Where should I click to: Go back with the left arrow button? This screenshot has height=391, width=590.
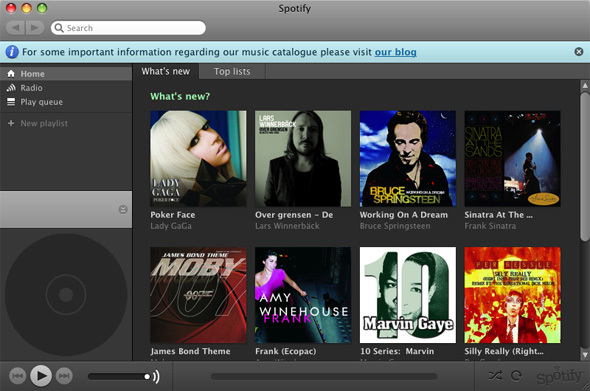click(x=15, y=28)
